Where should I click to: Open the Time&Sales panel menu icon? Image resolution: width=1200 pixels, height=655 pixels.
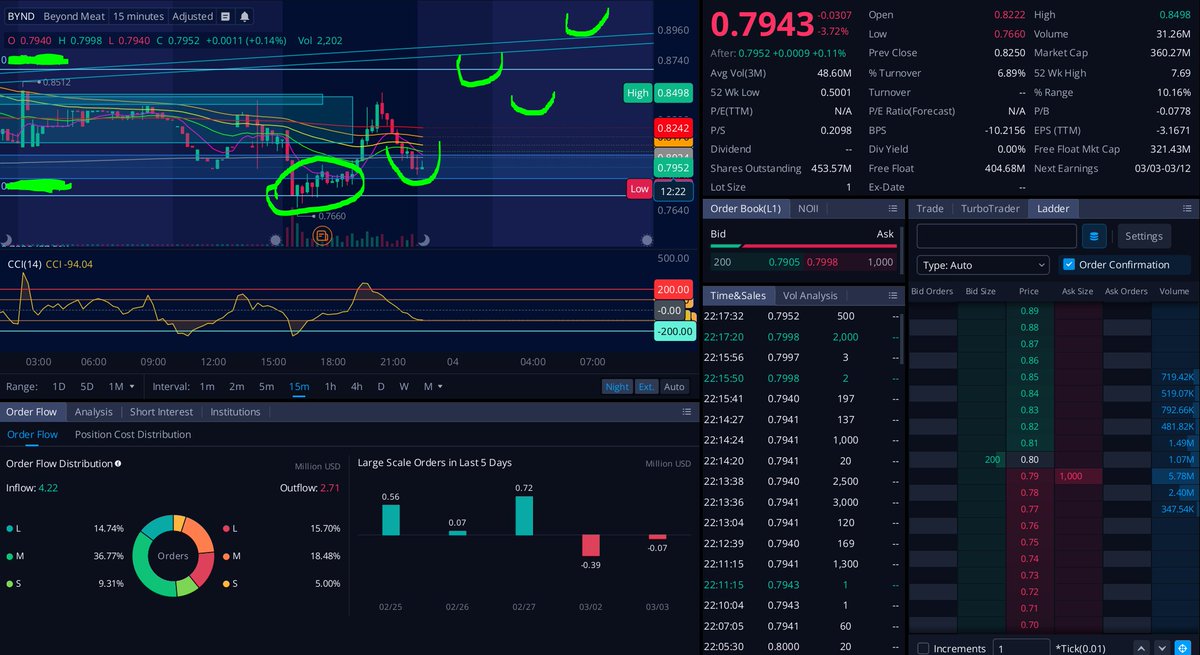coord(892,295)
